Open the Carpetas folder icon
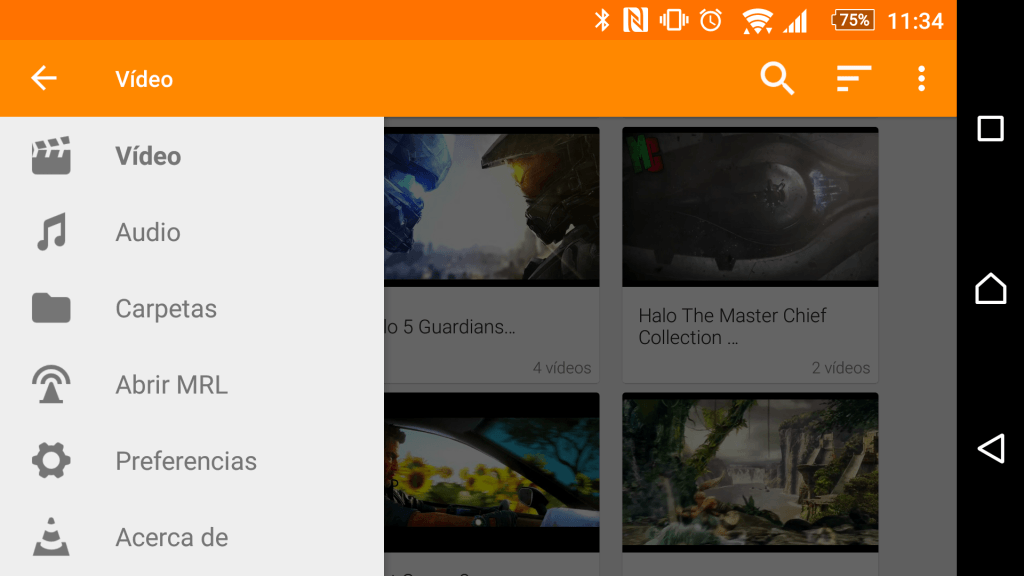The image size is (1024, 576). (50, 308)
